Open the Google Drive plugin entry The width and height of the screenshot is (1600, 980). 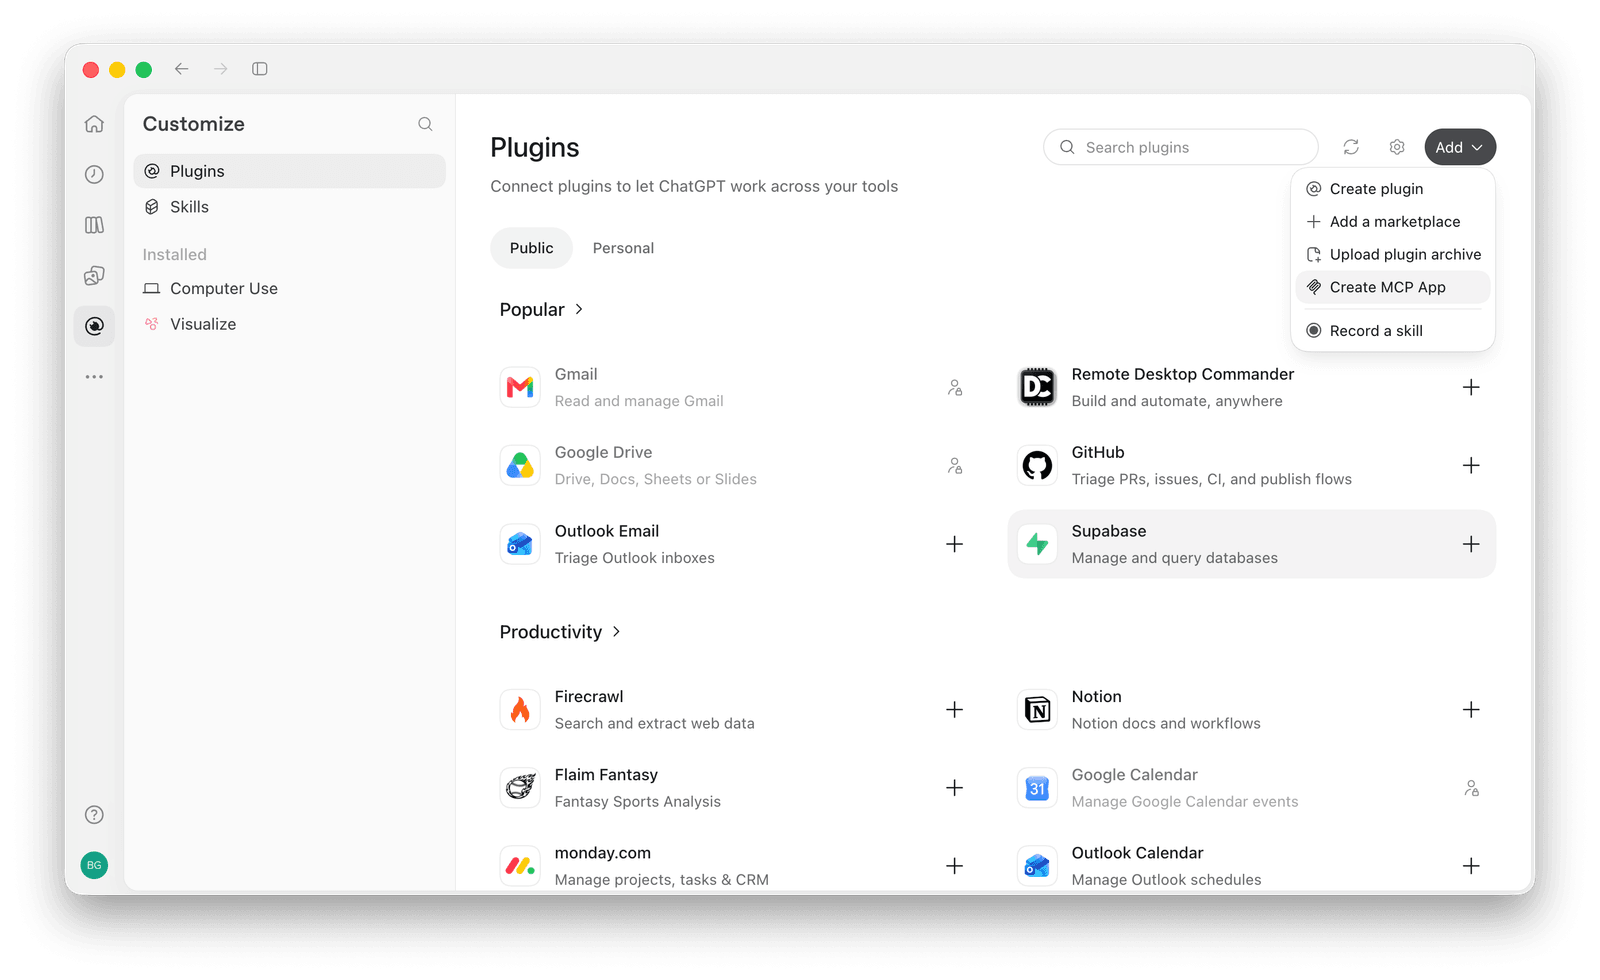(733, 465)
